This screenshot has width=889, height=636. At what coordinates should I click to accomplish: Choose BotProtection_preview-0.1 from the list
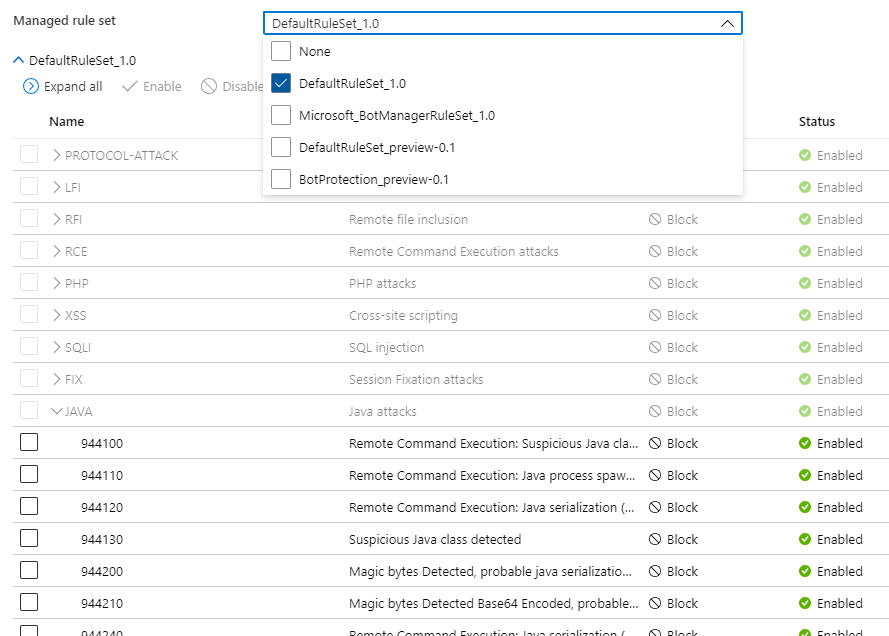374,179
